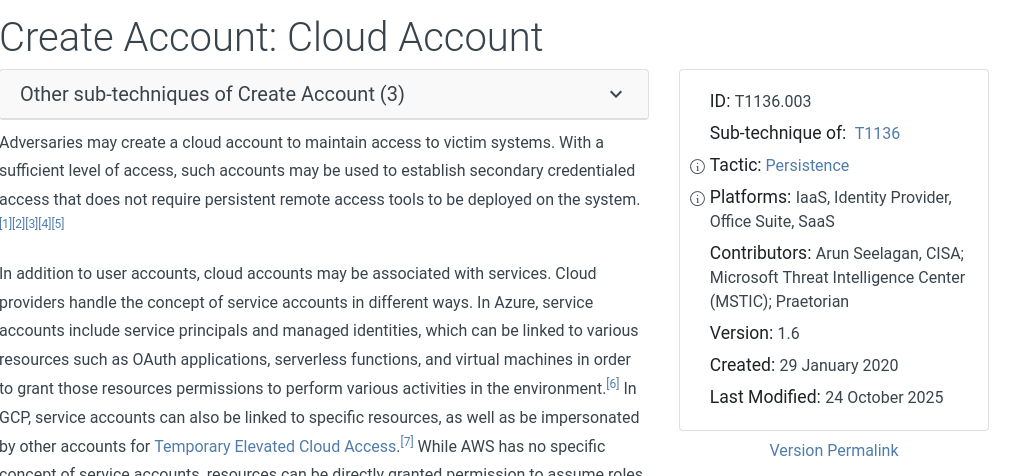Open citation reference [1]

pyautogui.click(x=6, y=224)
